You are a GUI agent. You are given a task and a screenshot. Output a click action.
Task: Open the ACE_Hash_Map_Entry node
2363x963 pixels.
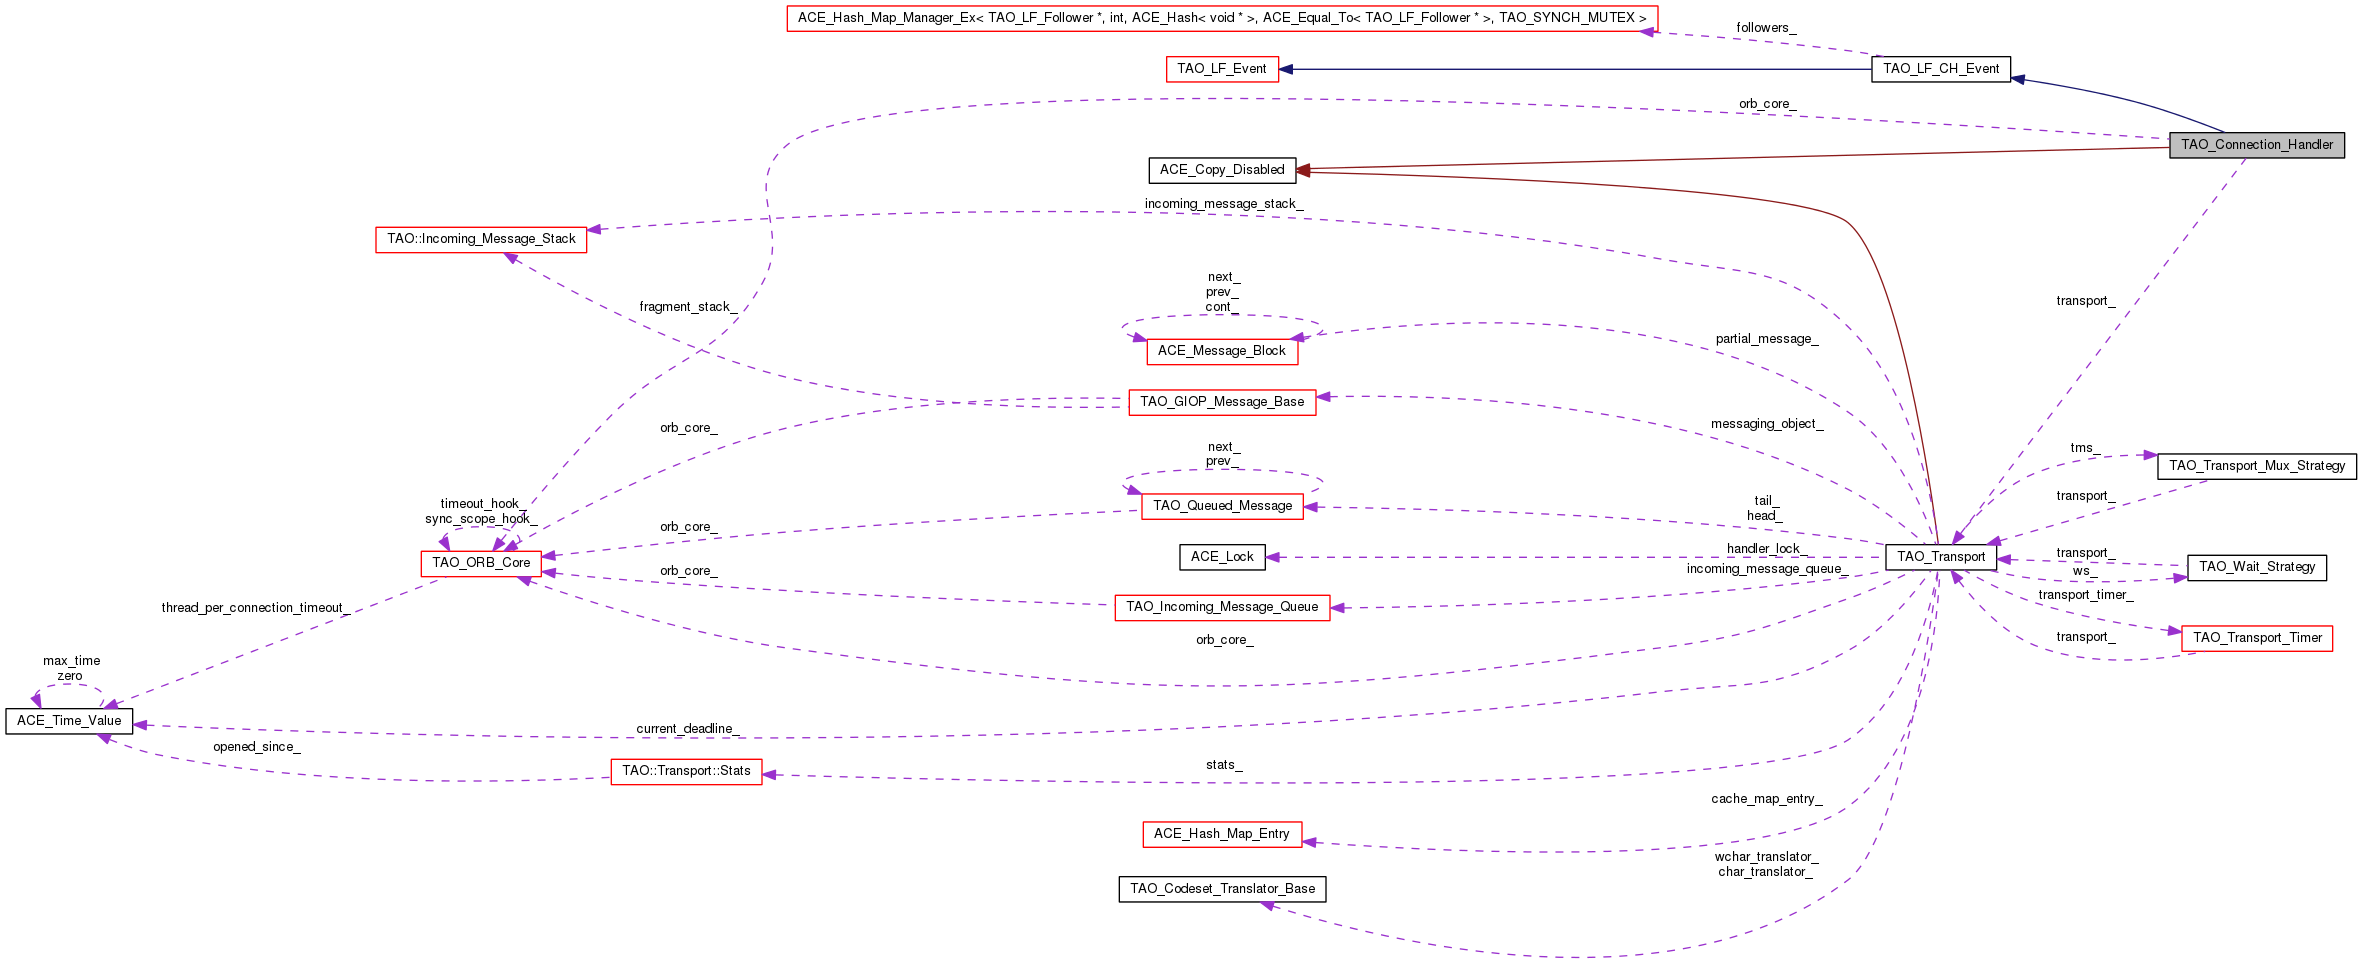[1222, 834]
